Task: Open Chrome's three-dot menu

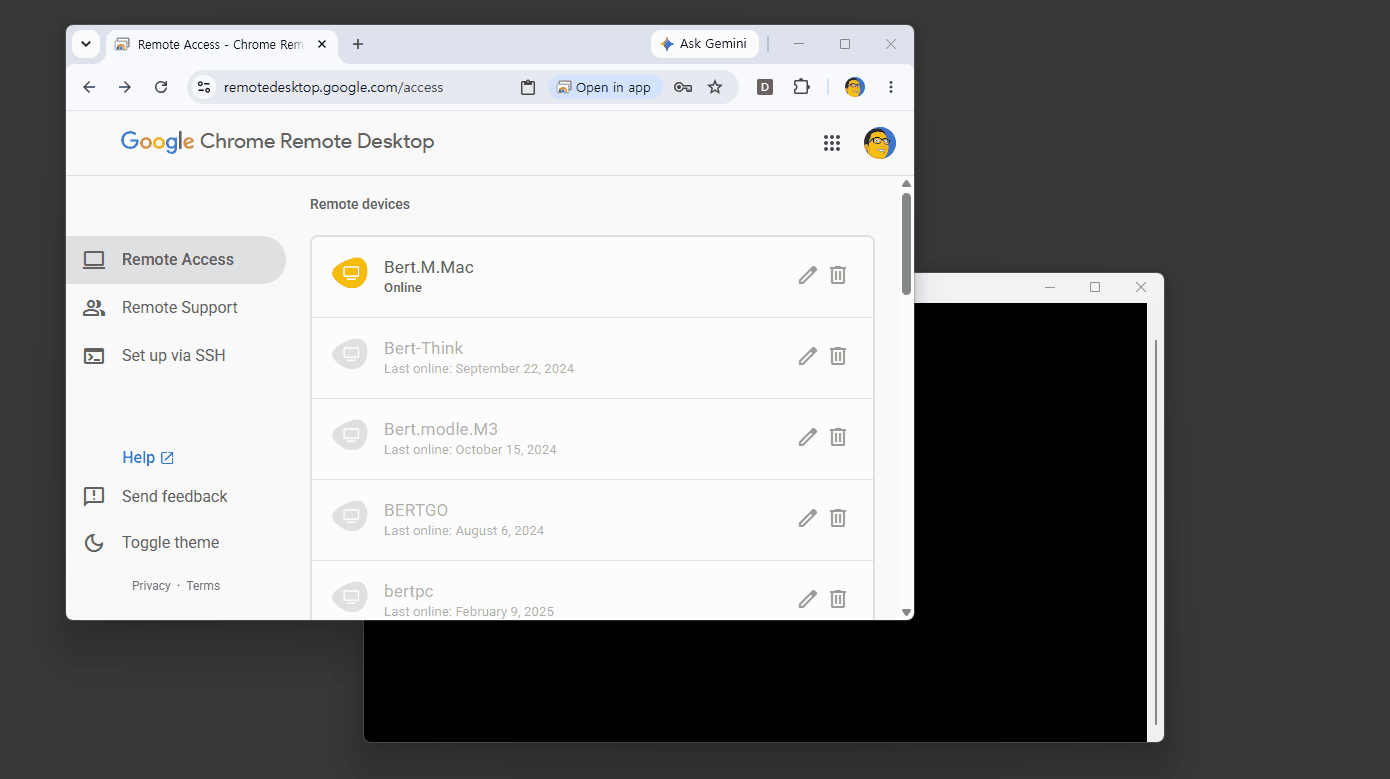Action: click(x=891, y=87)
